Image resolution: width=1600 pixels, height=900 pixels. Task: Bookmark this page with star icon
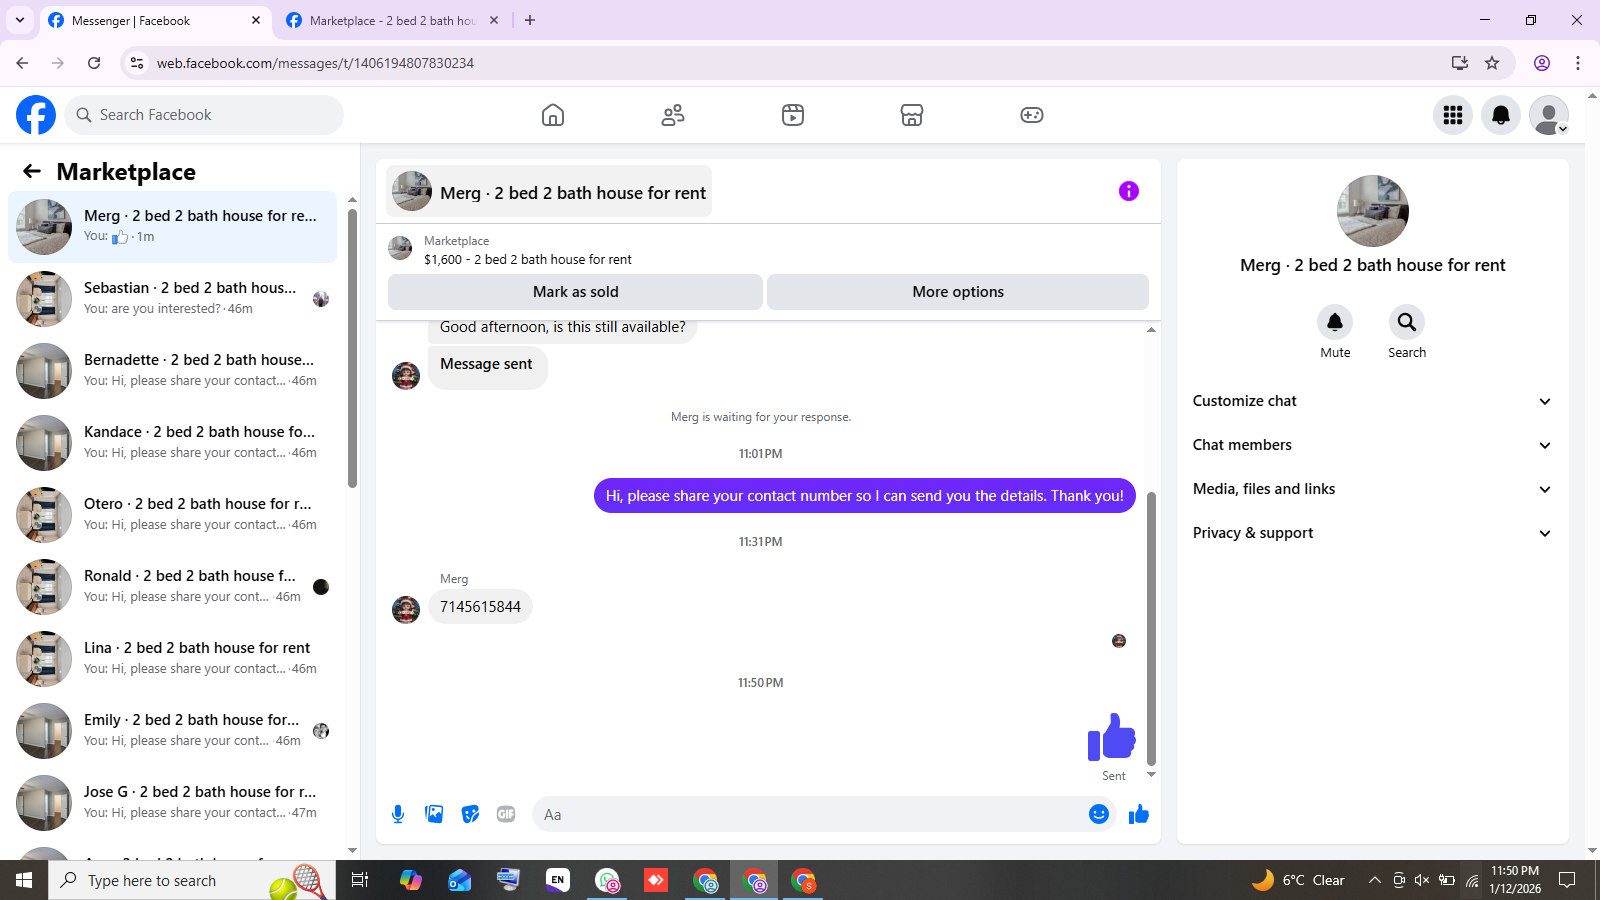1492,63
